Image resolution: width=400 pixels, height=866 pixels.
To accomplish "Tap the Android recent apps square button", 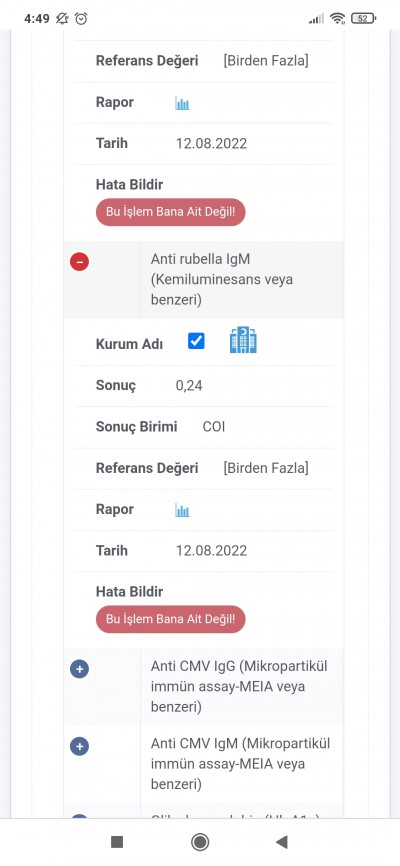I will tap(117, 842).
